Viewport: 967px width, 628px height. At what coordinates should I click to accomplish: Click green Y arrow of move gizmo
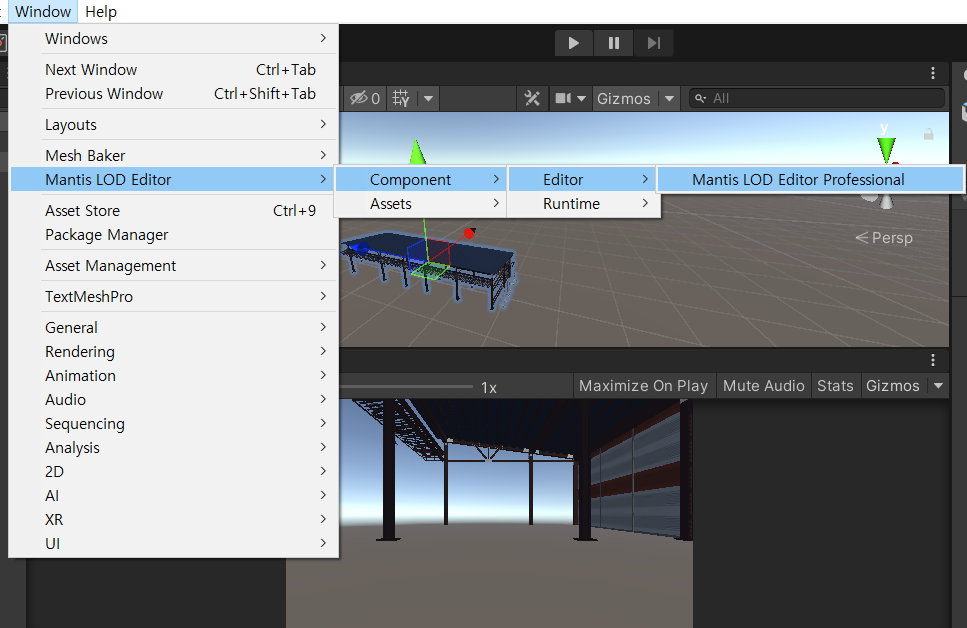click(x=418, y=152)
